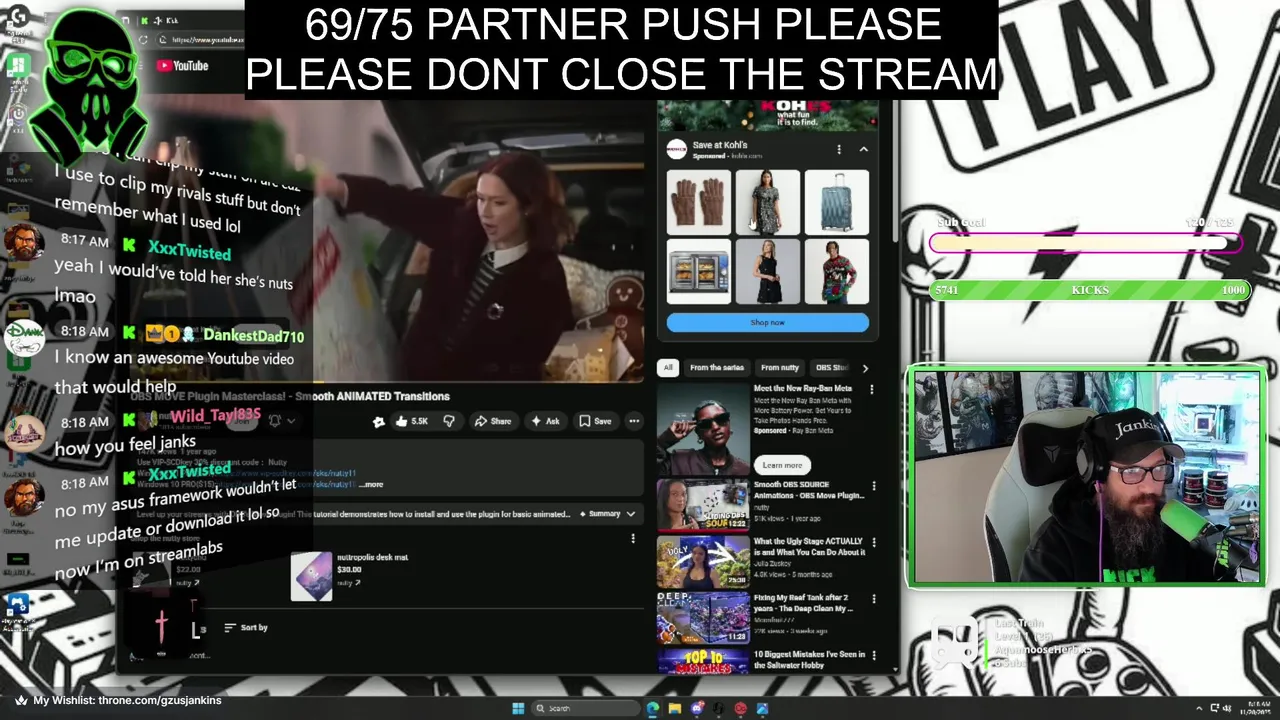Click the YouTube logo in the browser
This screenshot has width=1280, height=720.
pos(182,66)
